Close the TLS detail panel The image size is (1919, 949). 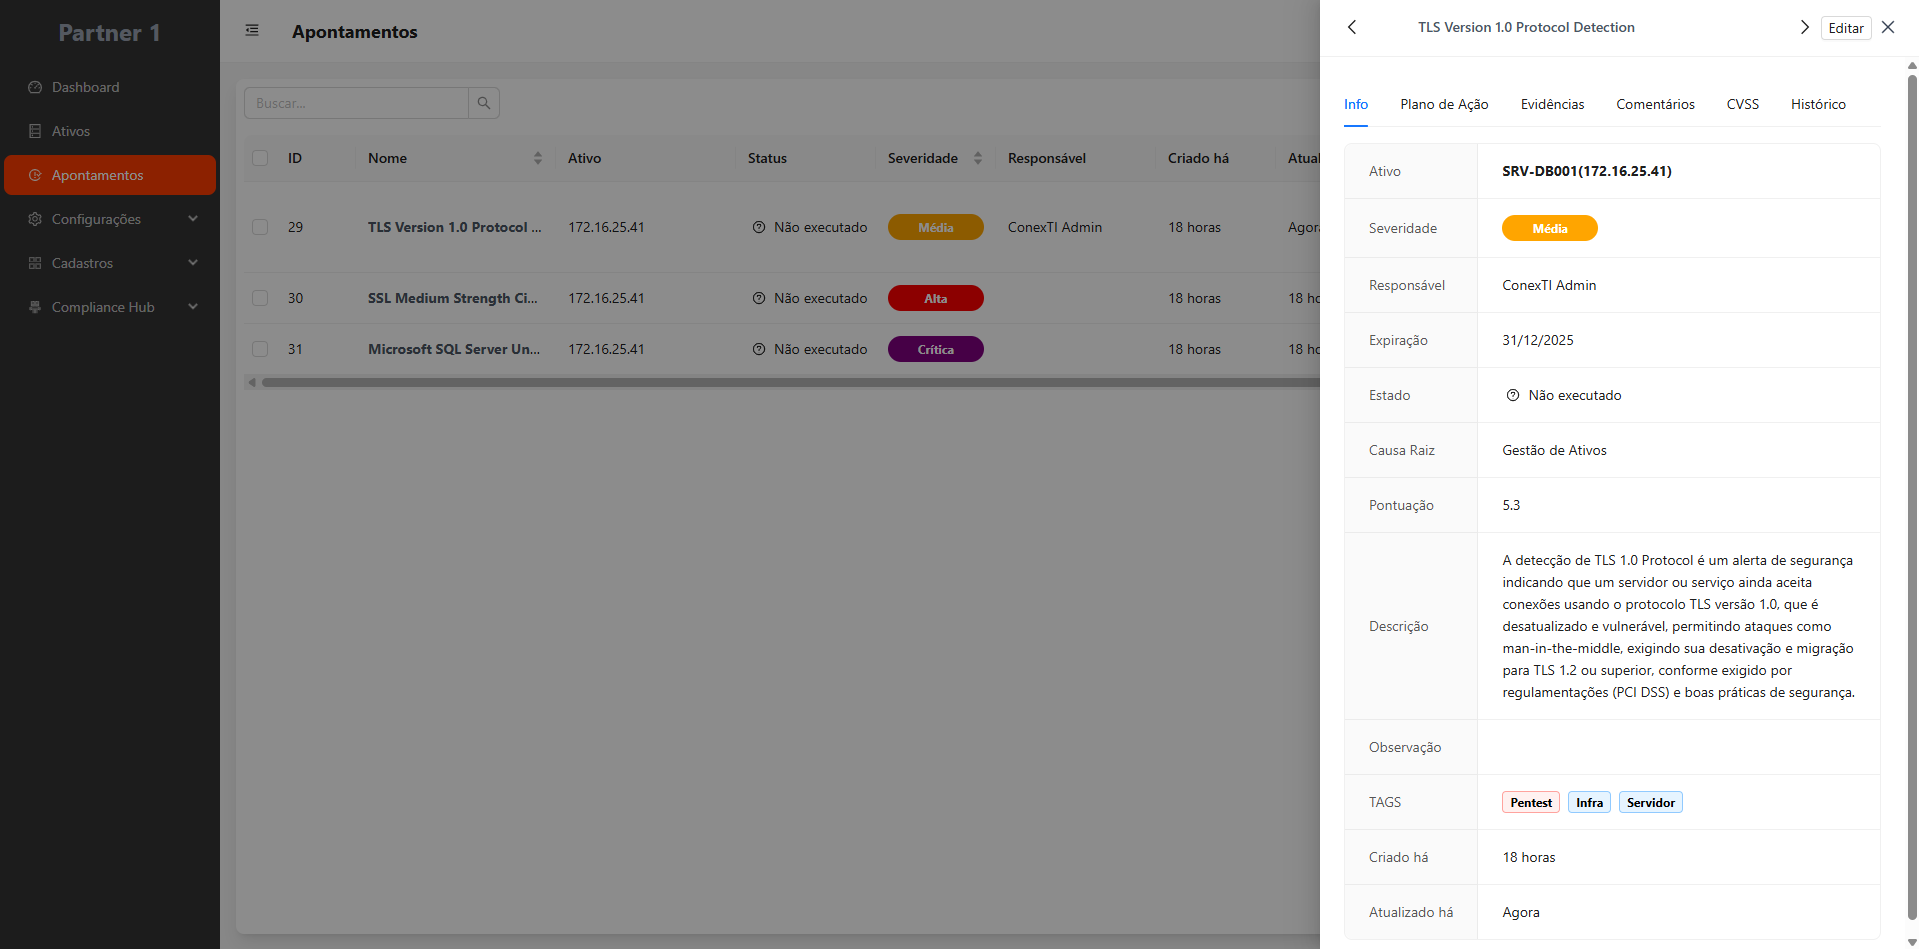click(1888, 27)
